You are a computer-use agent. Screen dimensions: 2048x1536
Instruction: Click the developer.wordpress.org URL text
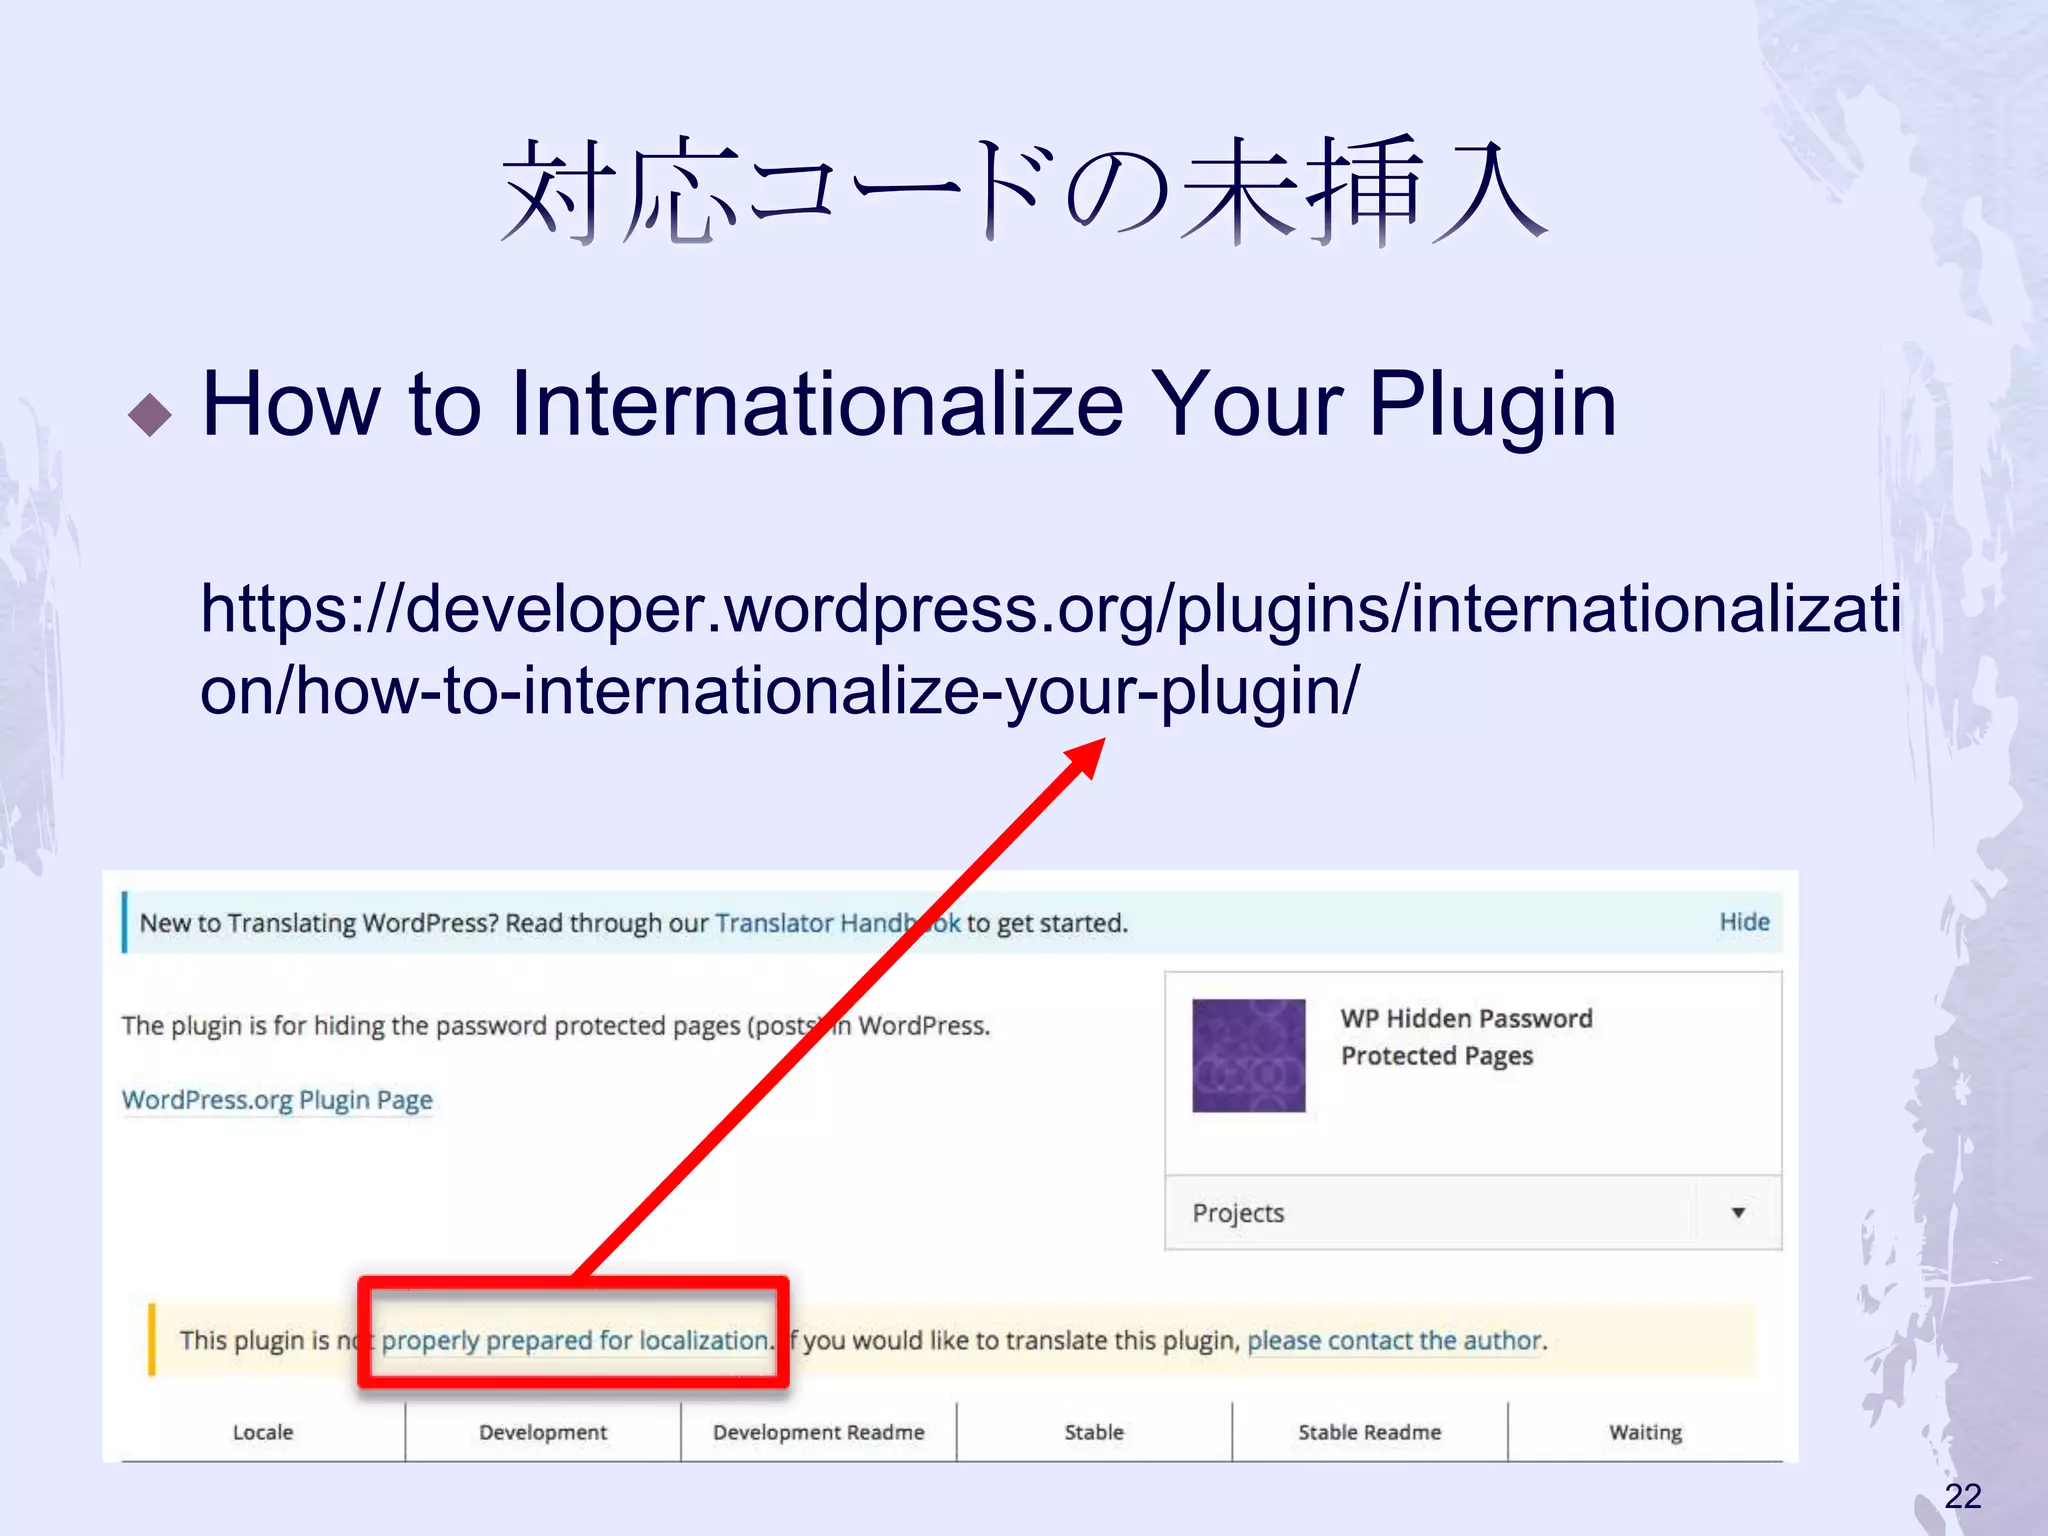[x=1050, y=650]
